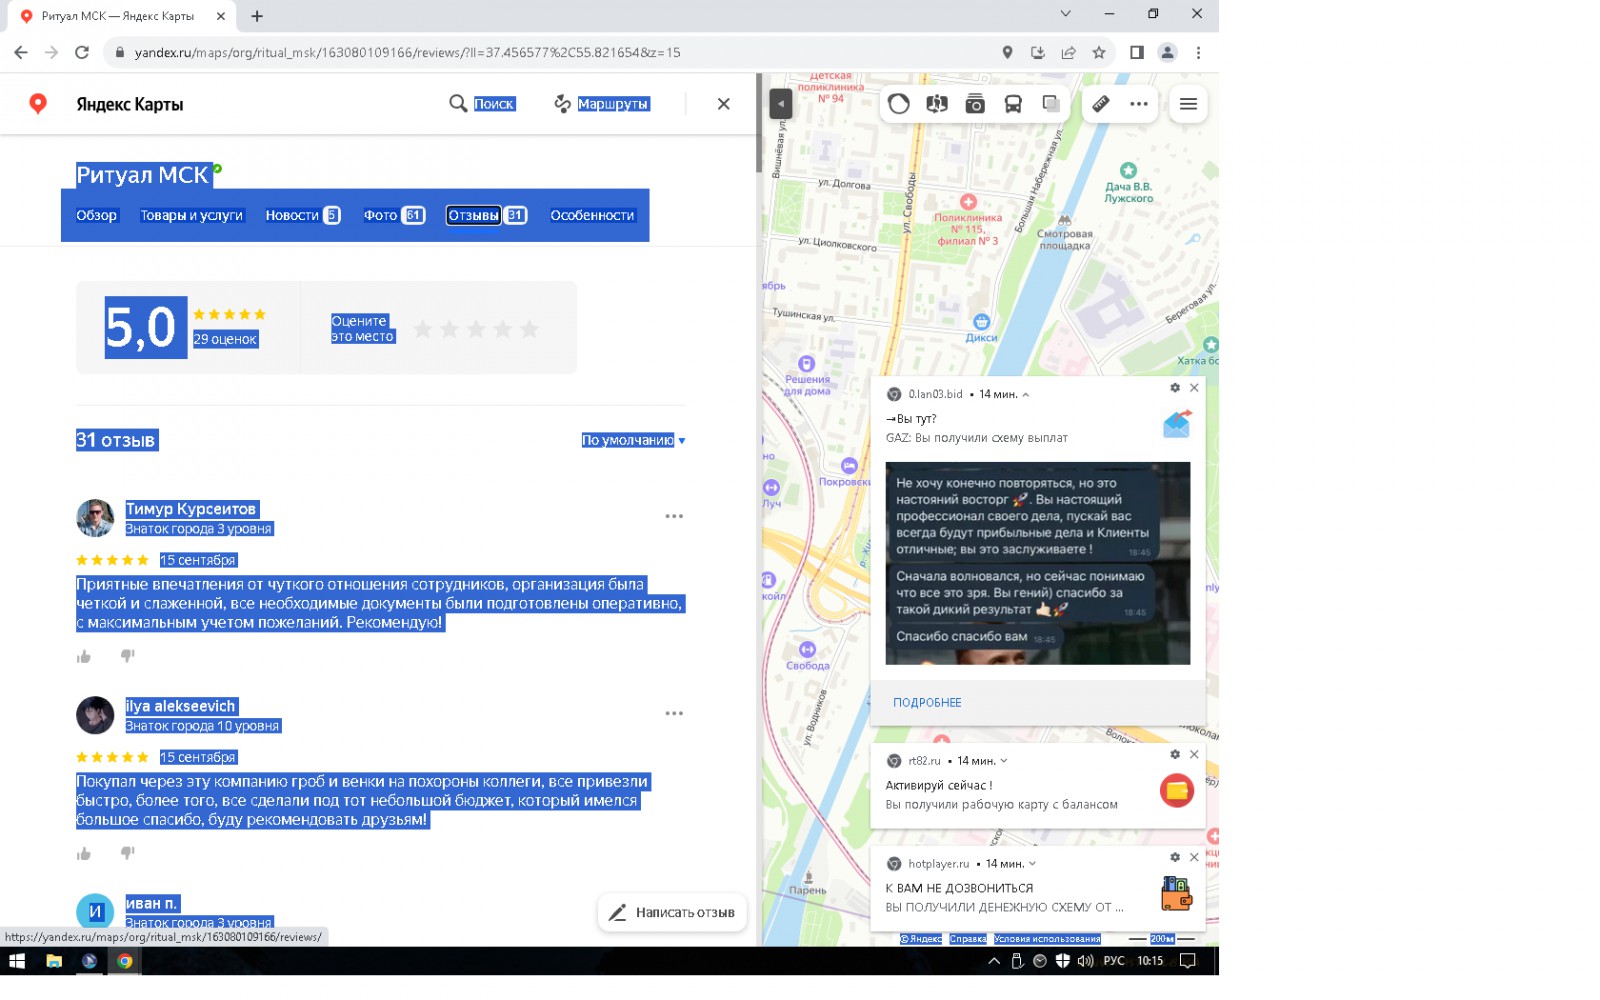Dislike ilya alekseevich's review
This screenshot has height=1000, width=1600.
pyautogui.click(x=127, y=853)
